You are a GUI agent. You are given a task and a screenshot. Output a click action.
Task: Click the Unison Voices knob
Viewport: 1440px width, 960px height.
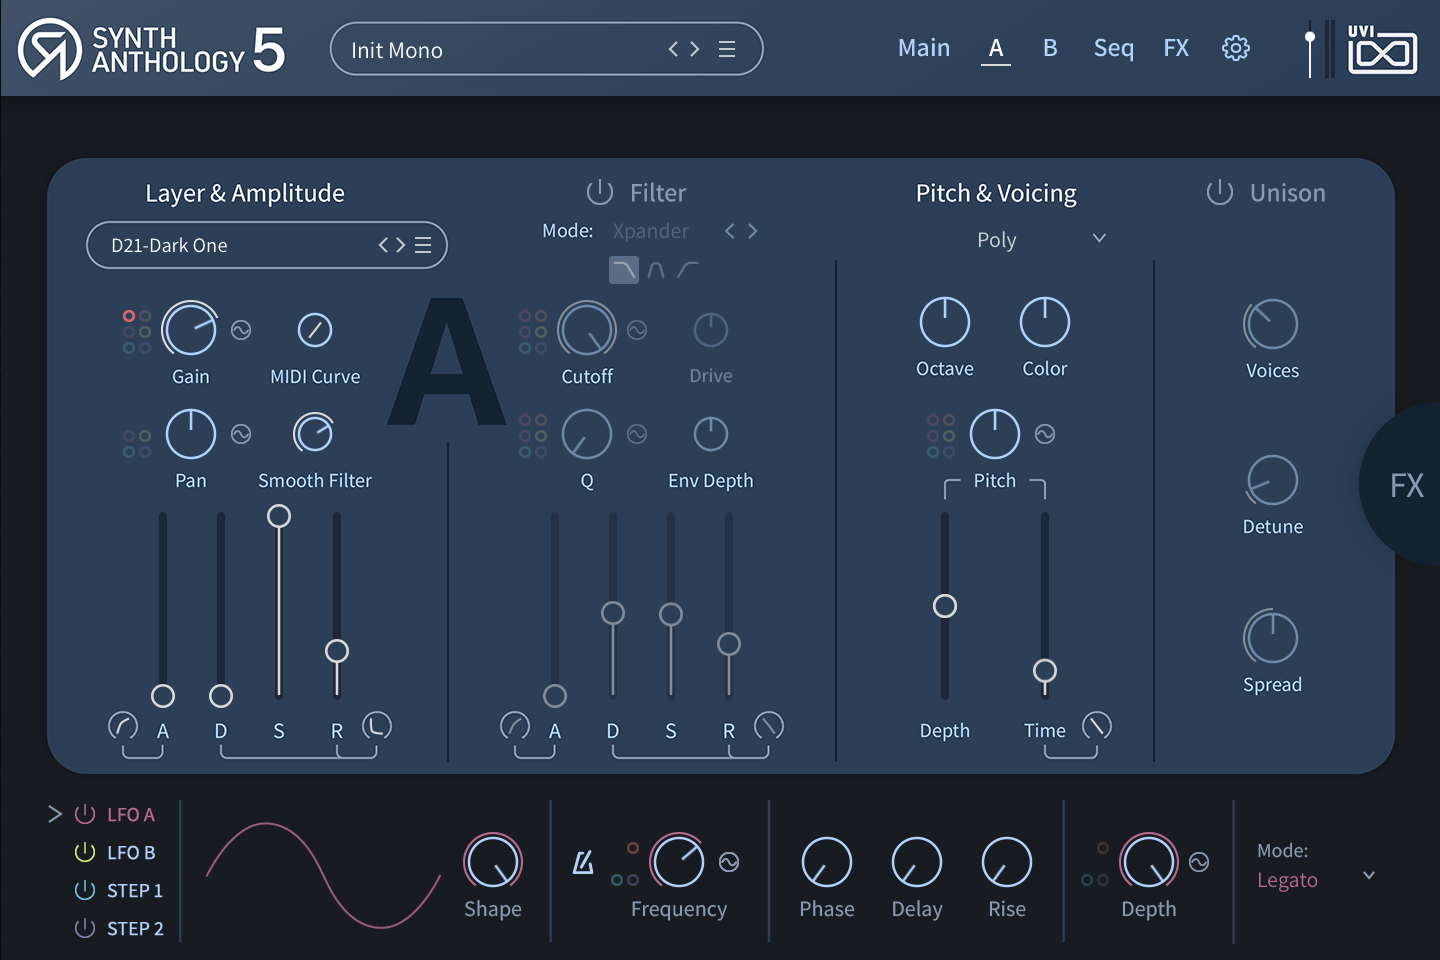pyautogui.click(x=1271, y=324)
